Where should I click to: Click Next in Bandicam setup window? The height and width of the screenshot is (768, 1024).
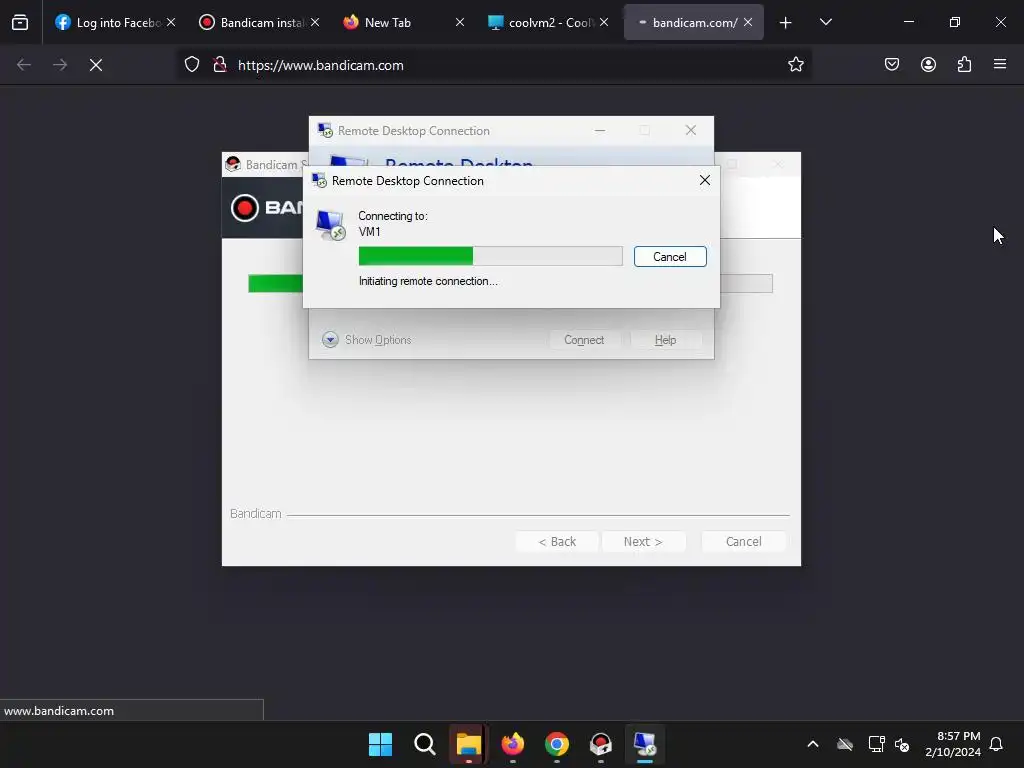coord(643,541)
